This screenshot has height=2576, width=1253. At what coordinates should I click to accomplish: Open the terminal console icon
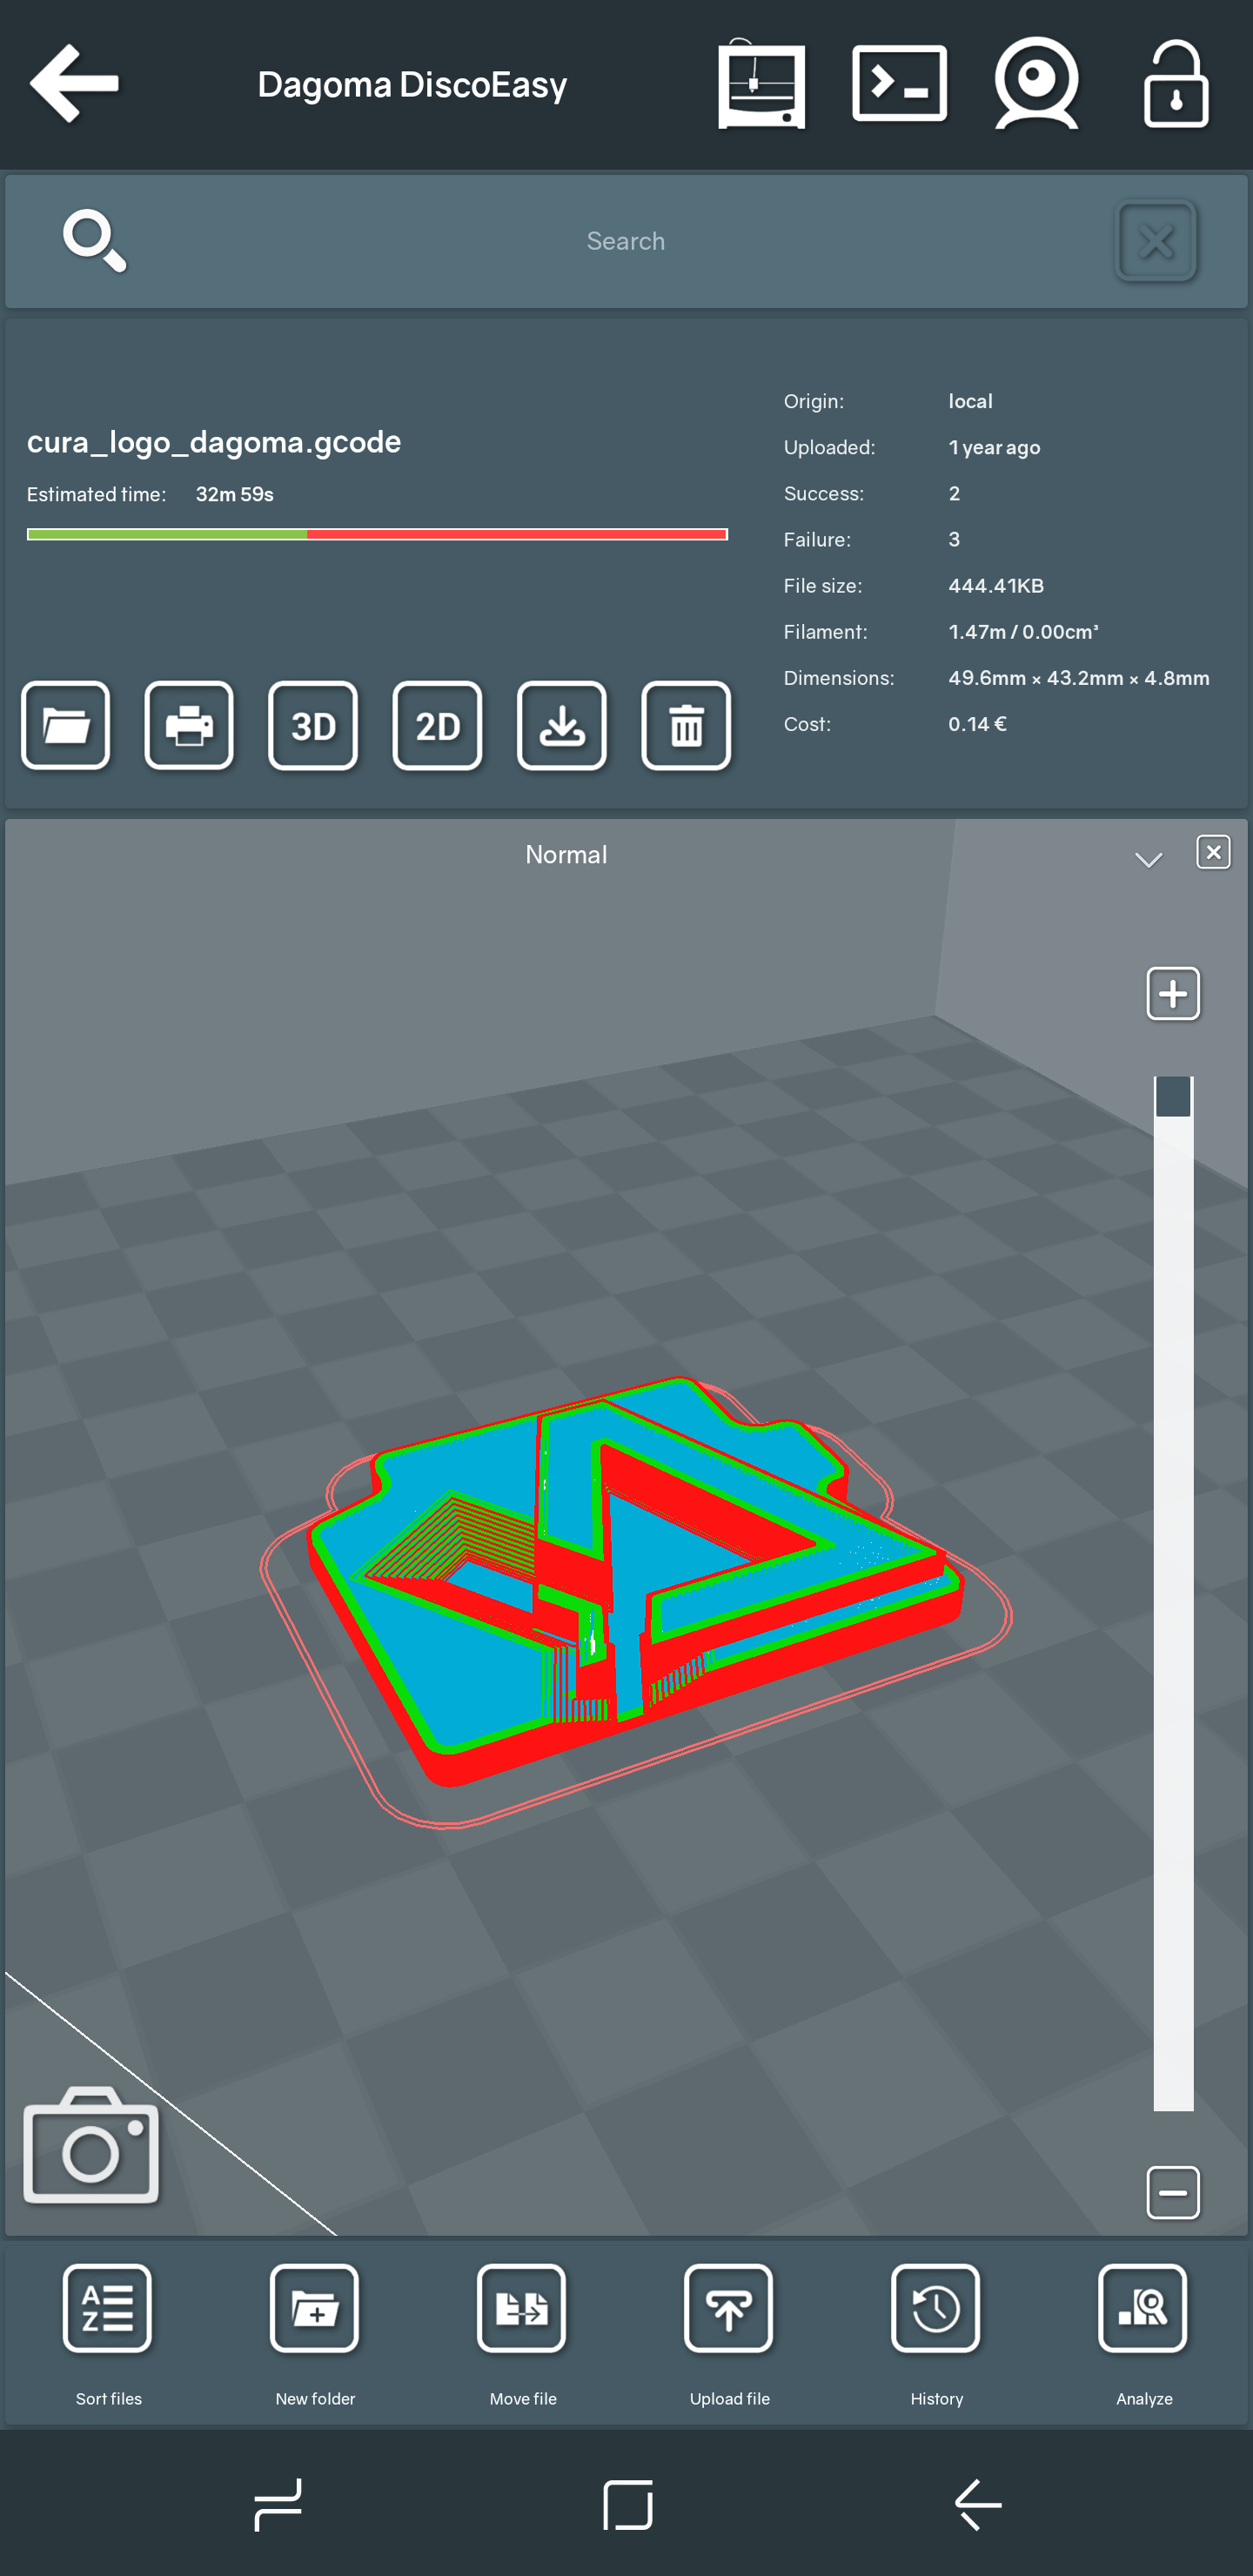click(899, 84)
